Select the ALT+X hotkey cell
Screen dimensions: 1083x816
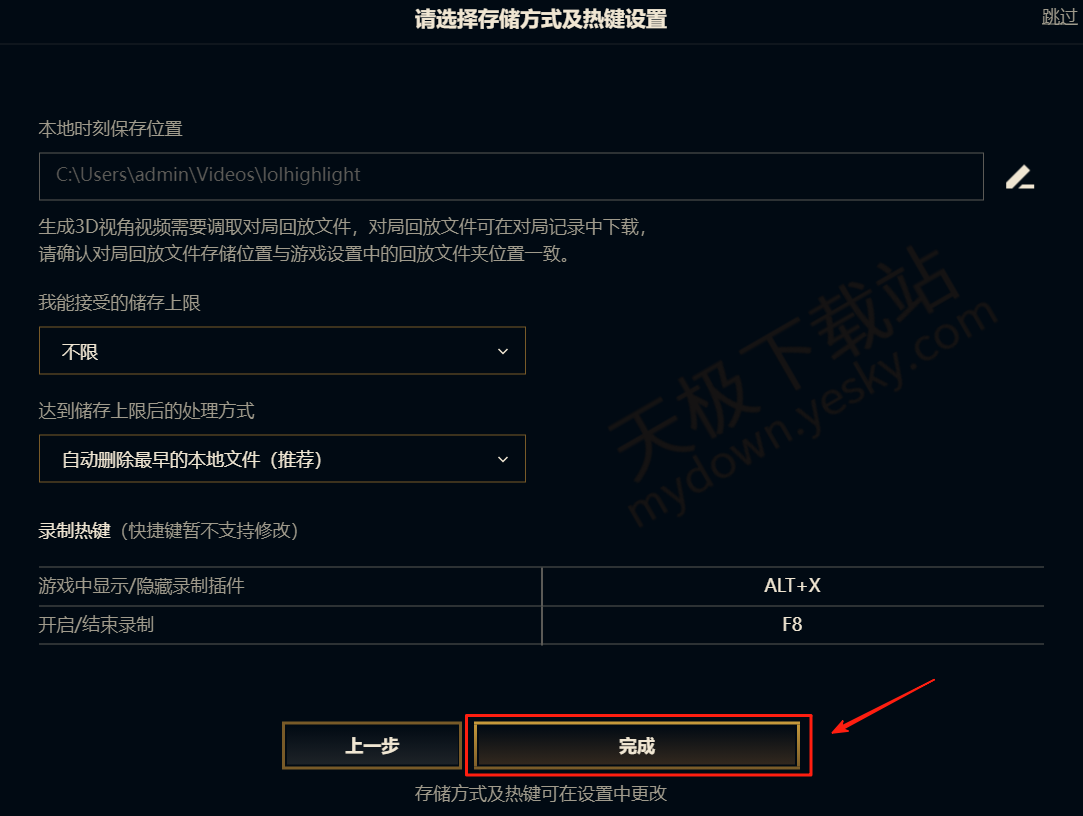pos(792,586)
